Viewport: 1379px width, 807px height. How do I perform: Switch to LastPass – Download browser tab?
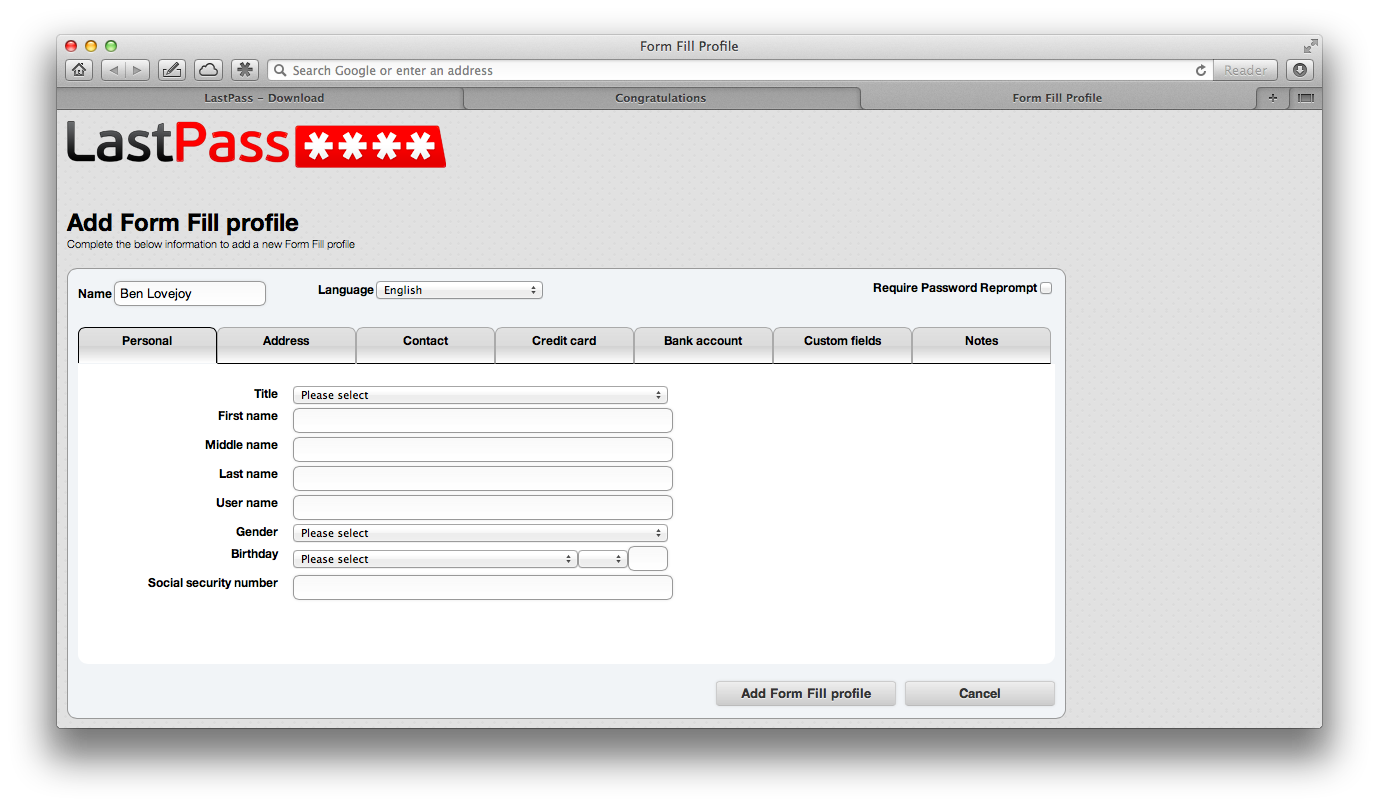(x=264, y=98)
